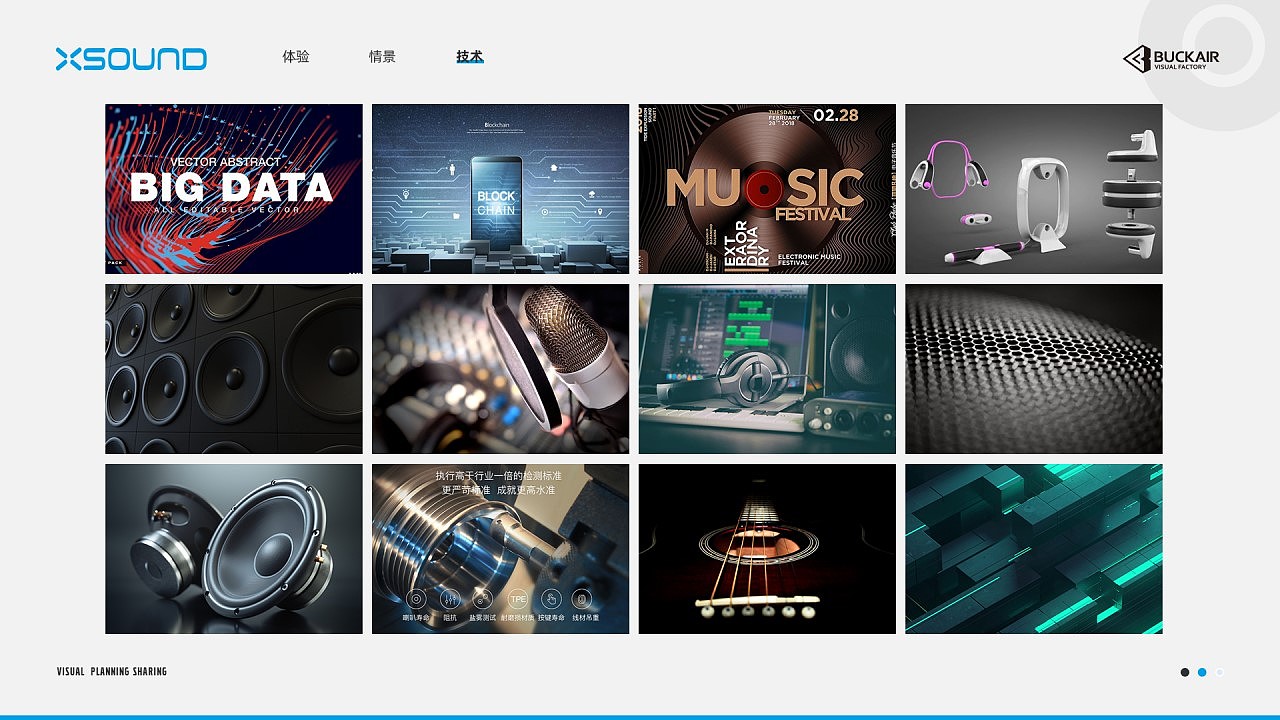Open the black speaker wall thumbnail
Screen dimensions: 1280x720
point(234,369)
